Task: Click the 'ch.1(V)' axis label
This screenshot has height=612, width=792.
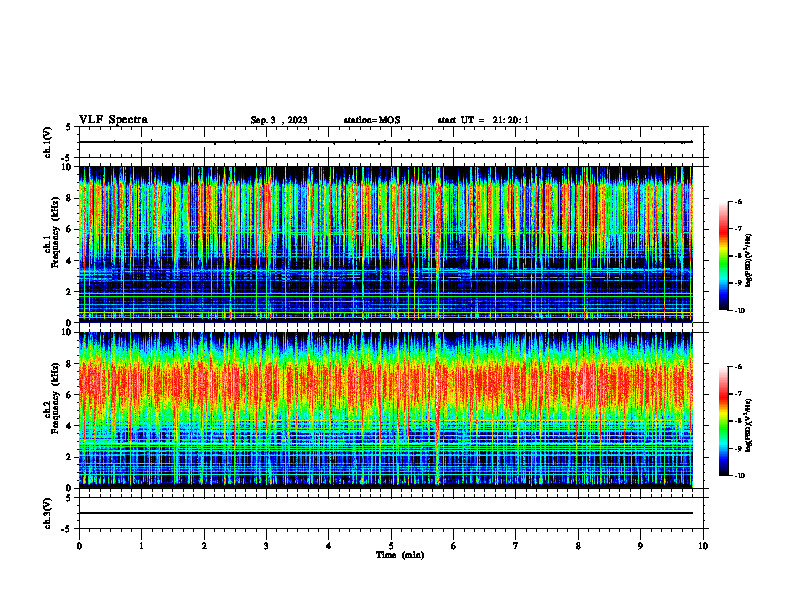Action: point(48,142)
